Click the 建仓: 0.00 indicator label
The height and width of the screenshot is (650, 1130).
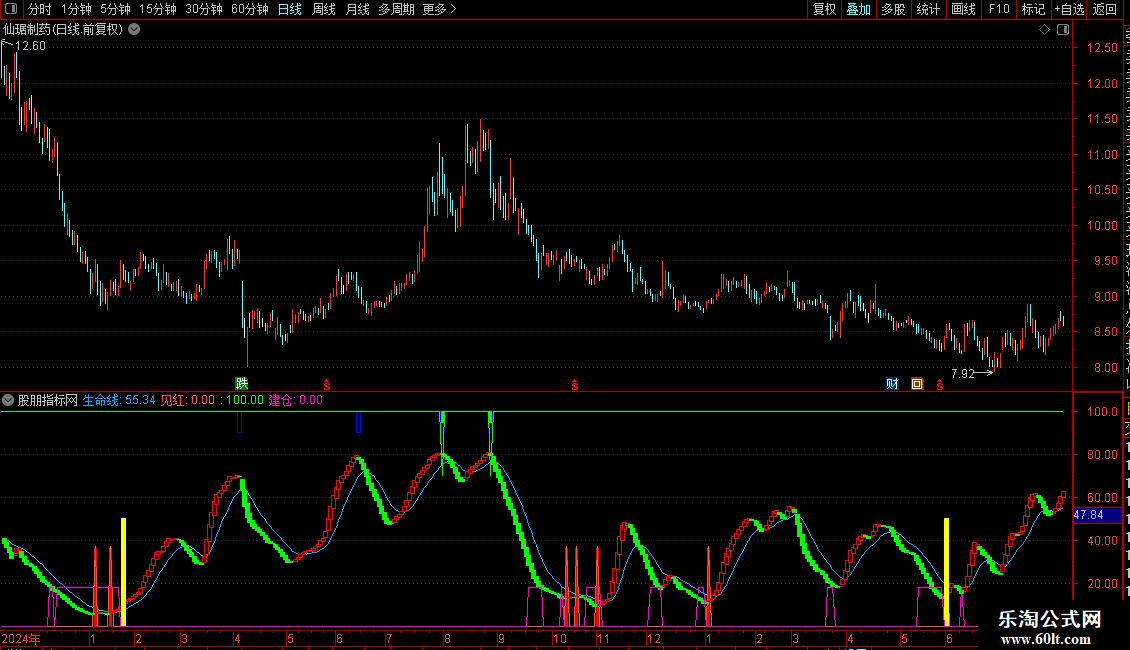pos(295,400)
